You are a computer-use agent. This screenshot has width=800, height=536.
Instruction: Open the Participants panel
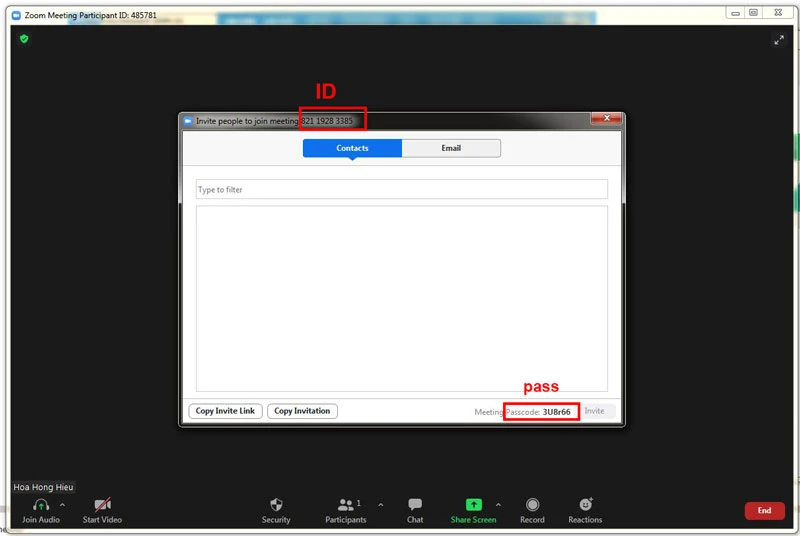(x=346, y=511)
